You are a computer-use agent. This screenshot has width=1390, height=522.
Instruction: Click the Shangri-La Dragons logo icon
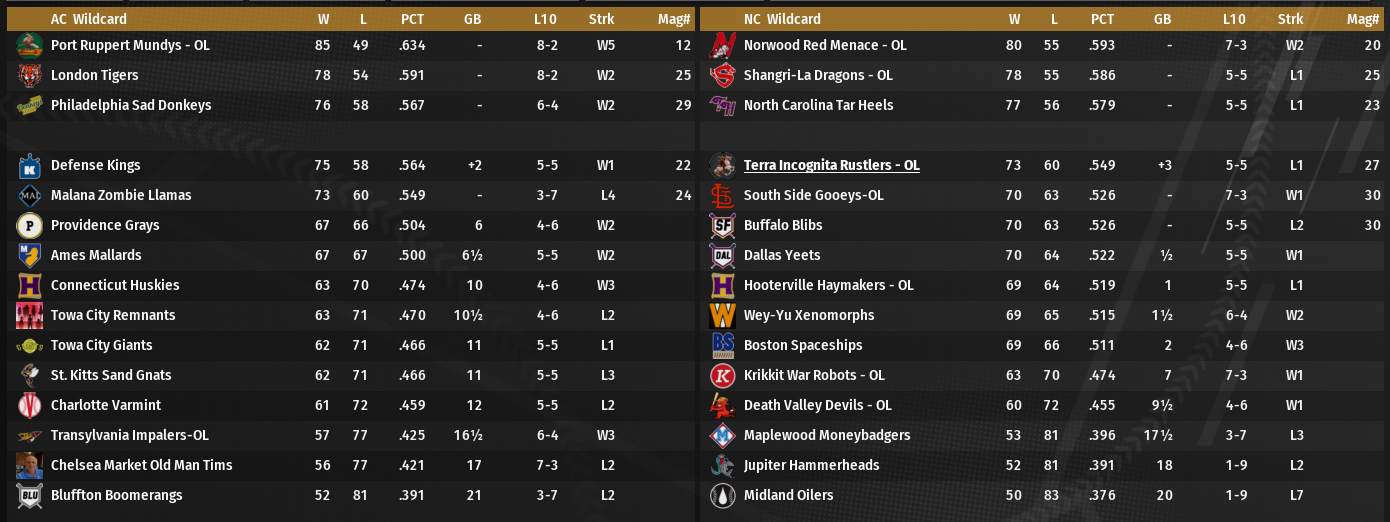tap(722, 75)
